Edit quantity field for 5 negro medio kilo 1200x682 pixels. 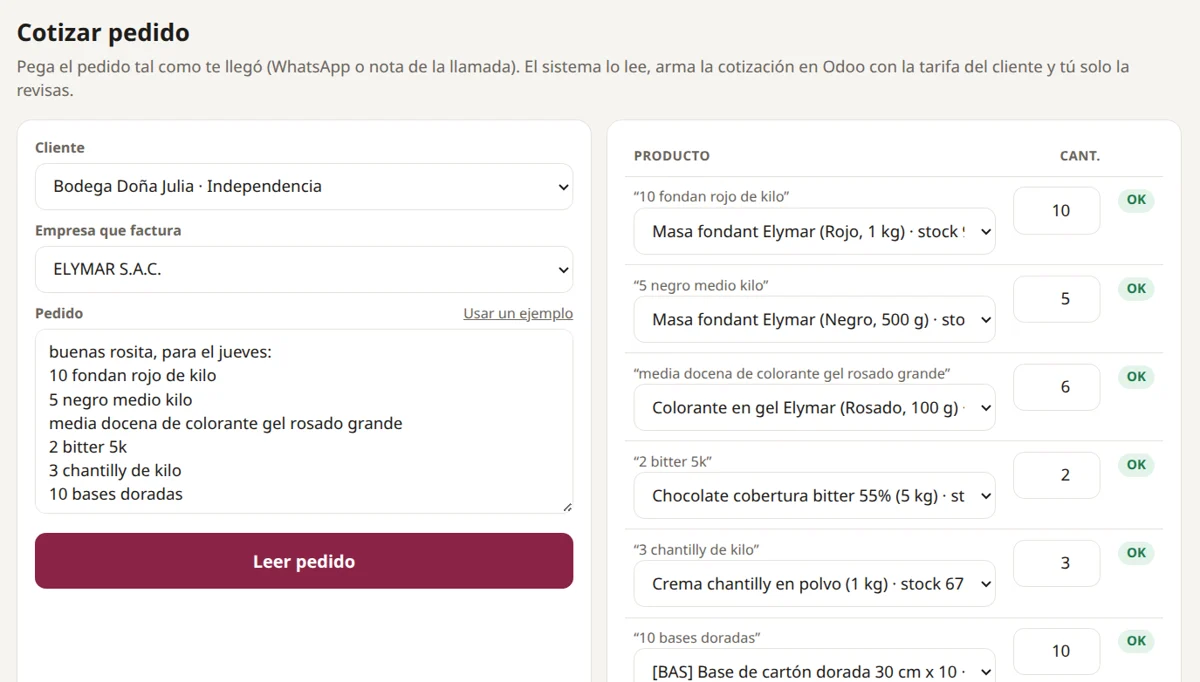1057,299
